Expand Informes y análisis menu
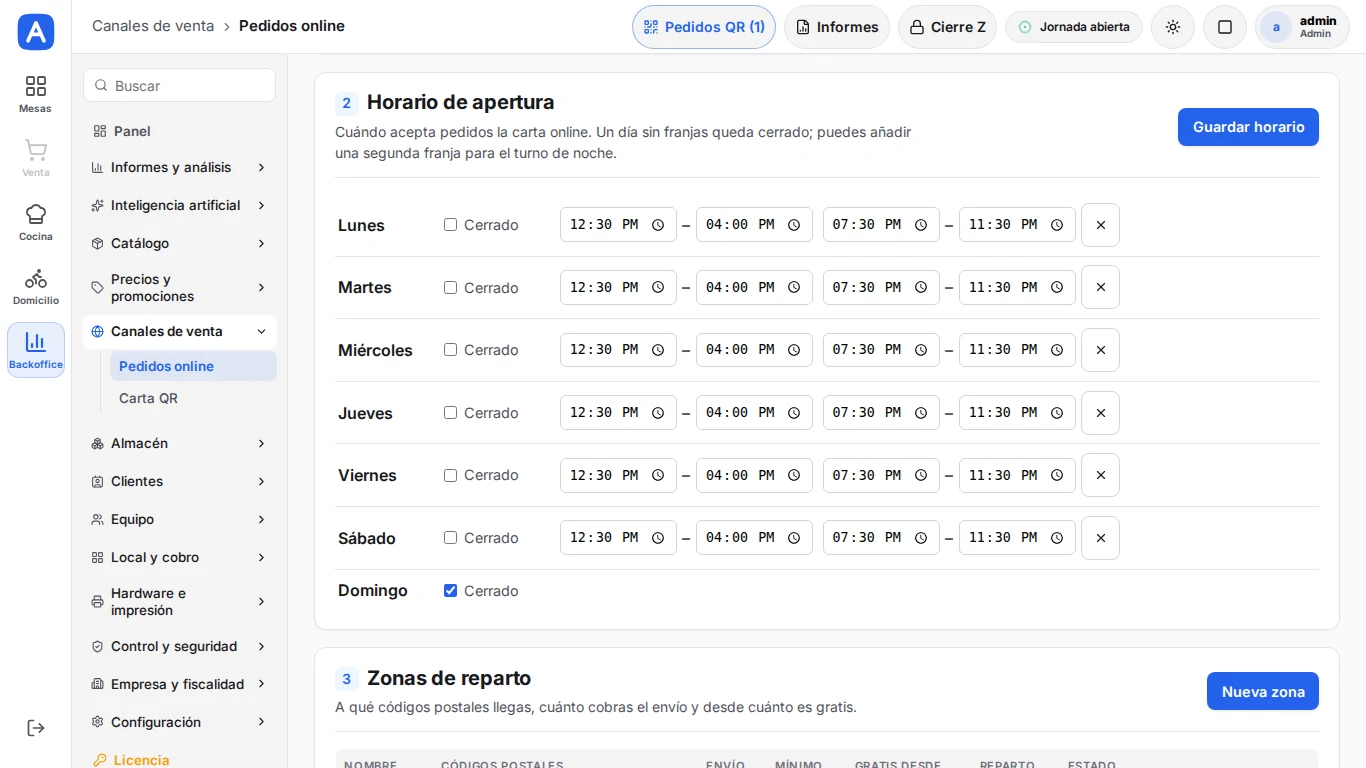 click(180, 168)
